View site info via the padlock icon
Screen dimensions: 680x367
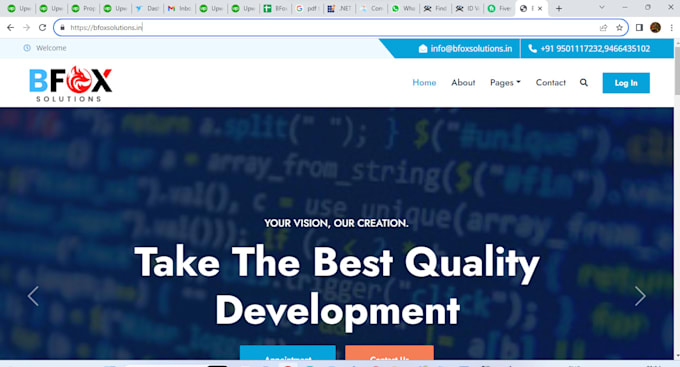click(x=62, y=27)
